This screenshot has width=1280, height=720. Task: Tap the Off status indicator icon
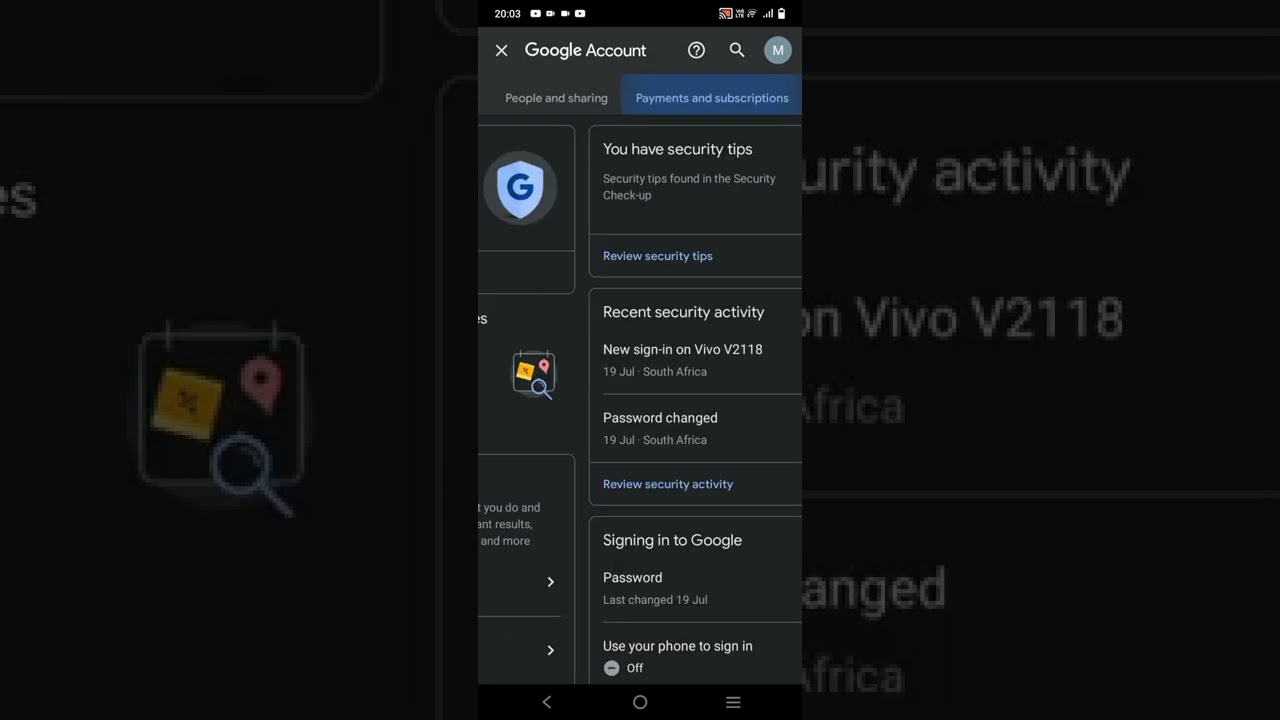pos(612,668)
